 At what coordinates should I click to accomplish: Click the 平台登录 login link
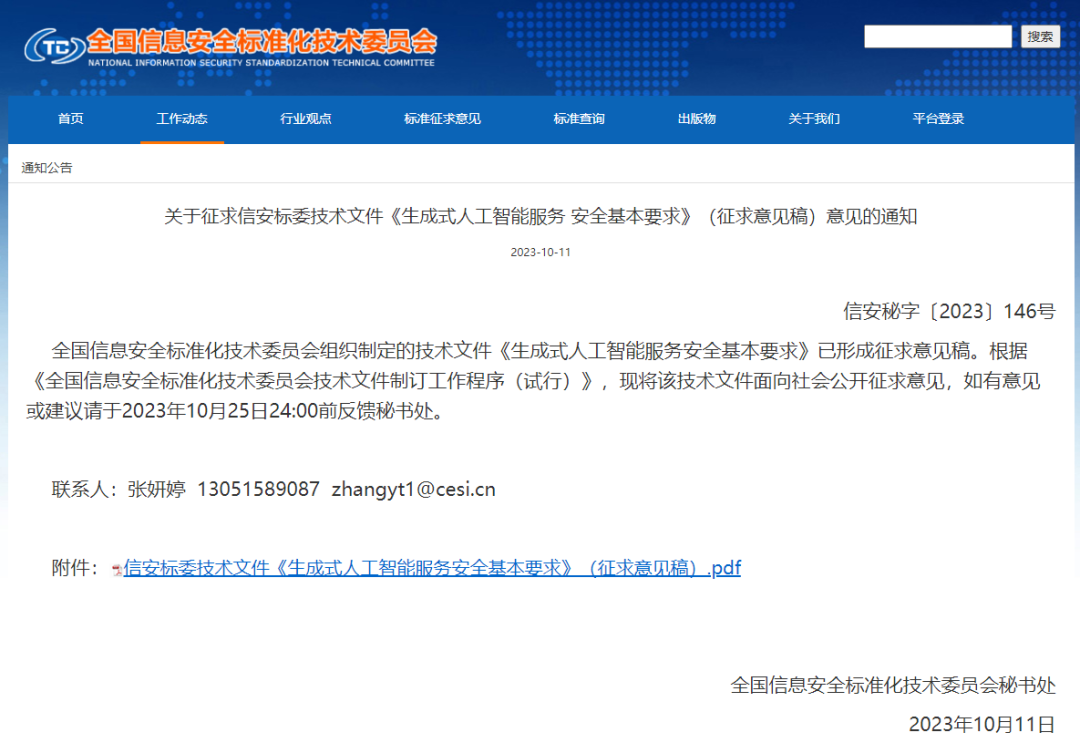[x=938, y=118]
